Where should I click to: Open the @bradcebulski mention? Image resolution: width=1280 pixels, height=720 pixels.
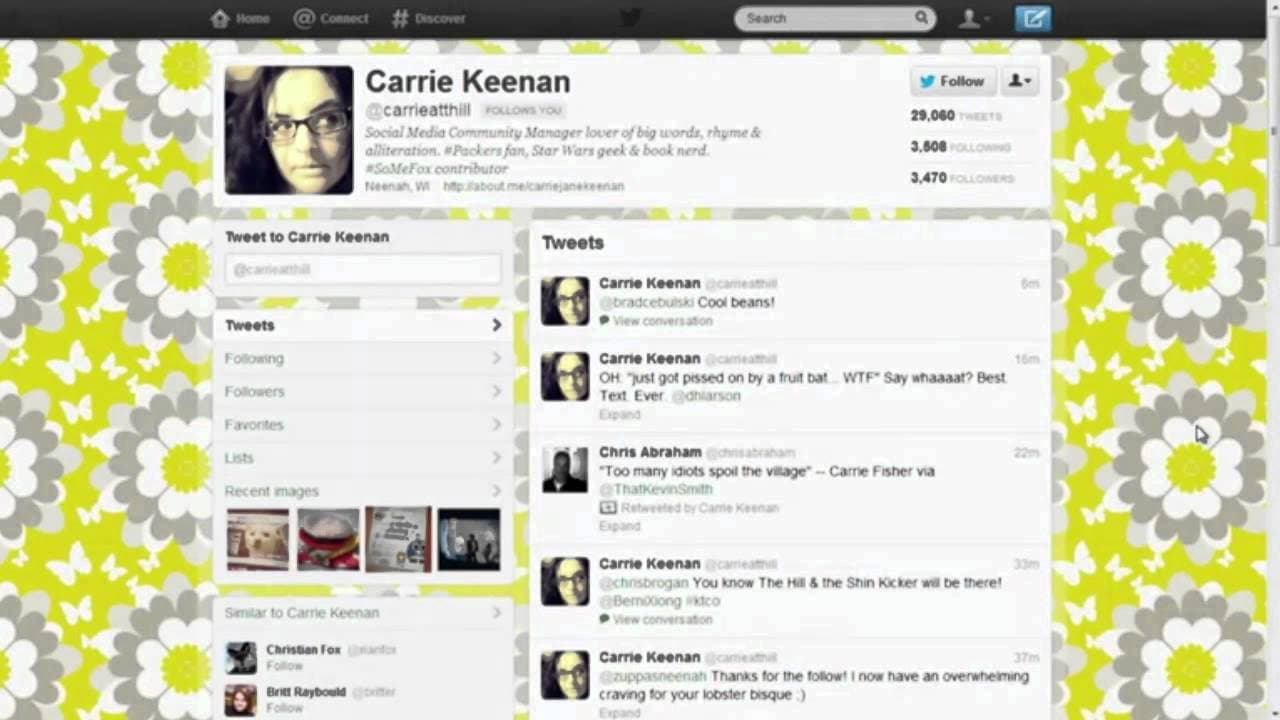[x=646, y=302]
